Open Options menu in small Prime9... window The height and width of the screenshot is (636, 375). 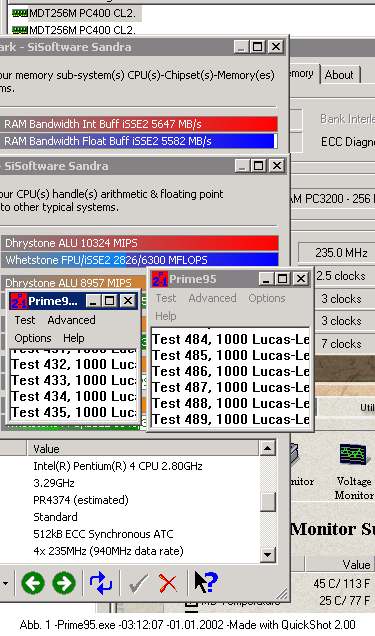tap(33, 338)
